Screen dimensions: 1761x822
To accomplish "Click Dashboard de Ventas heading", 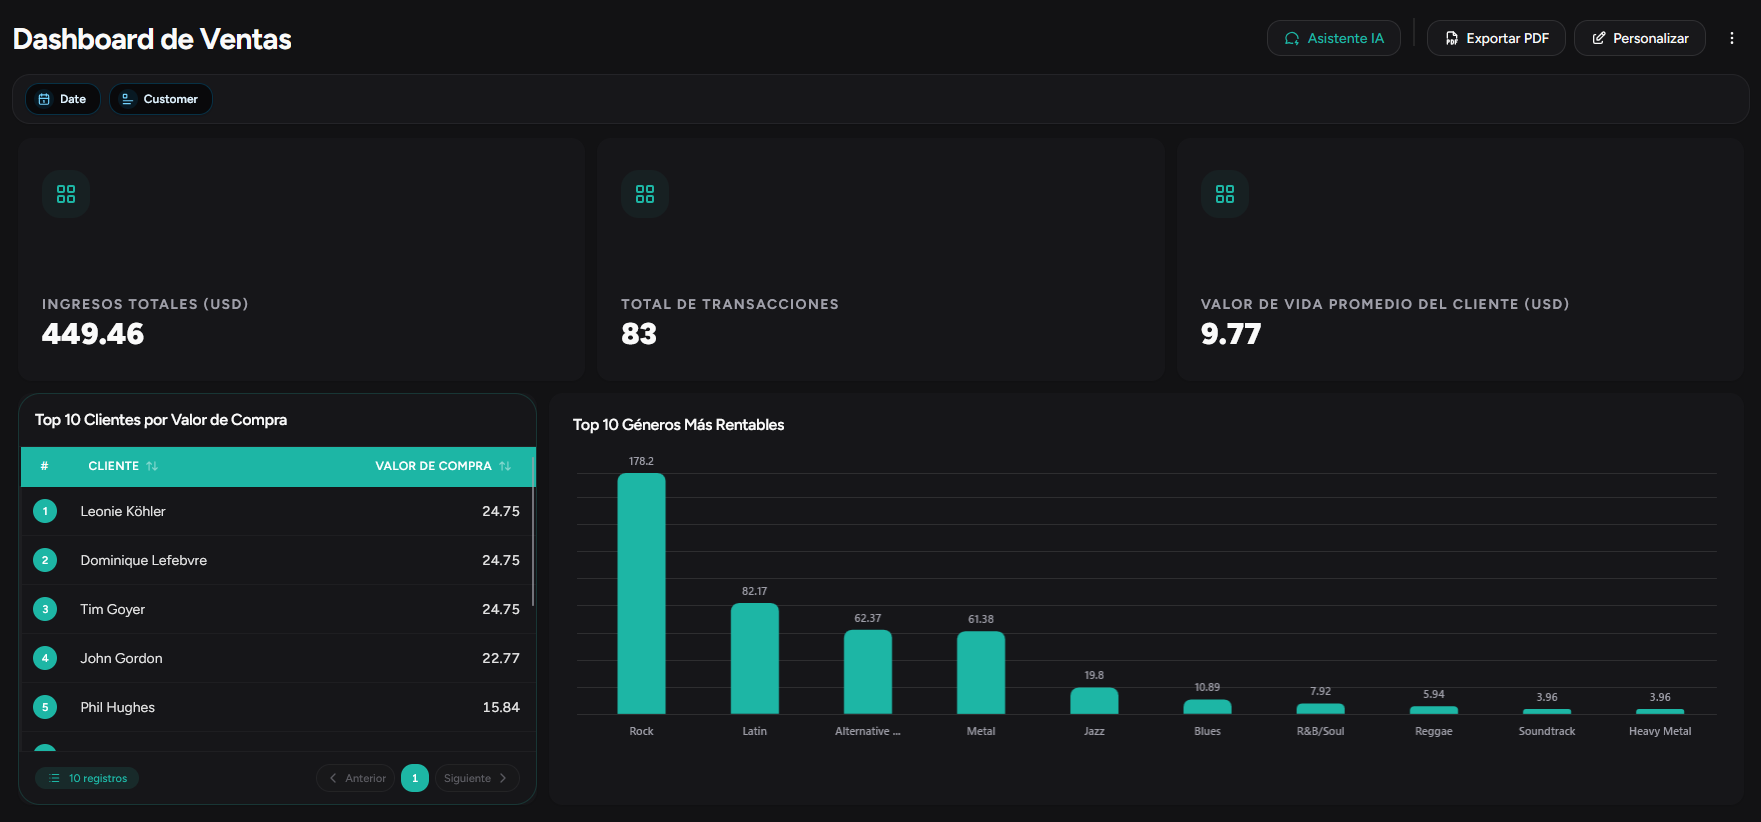I will (152, 39).
